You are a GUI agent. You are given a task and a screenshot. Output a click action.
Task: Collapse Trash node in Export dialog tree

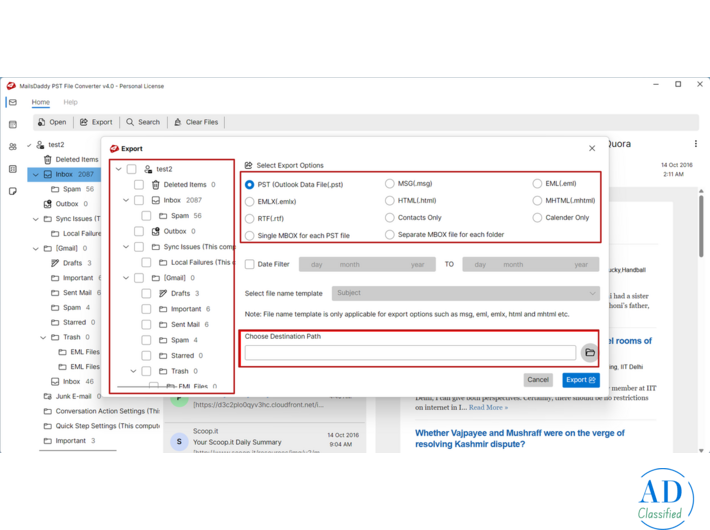coord(133,371)
